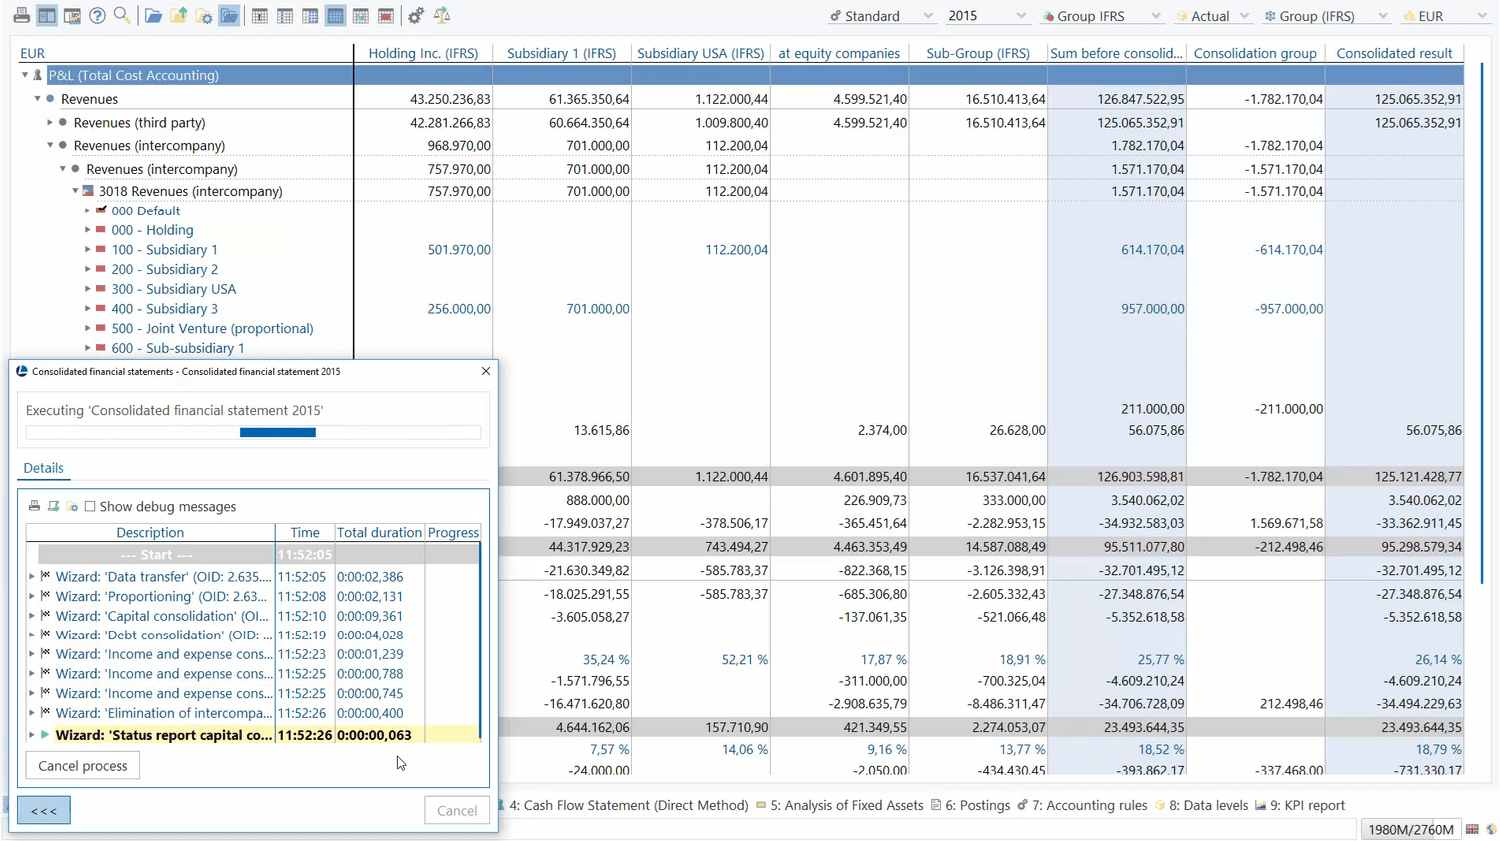Select the Print toolbar icon
The height and width of the screenshot is (841, 1500).
tap(22, 15)
